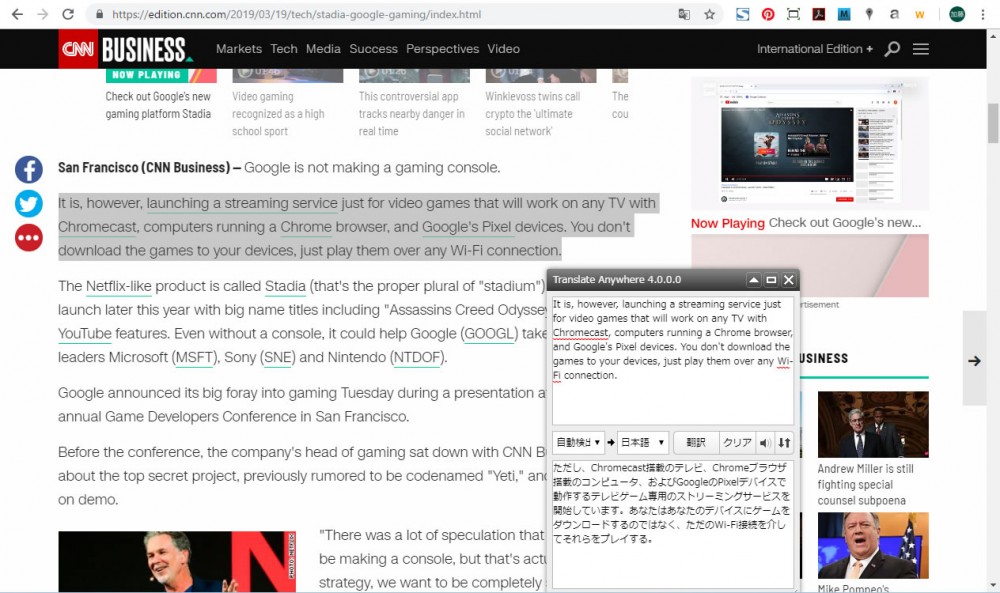Viewport: 1000px width, 593px height.
Task: Open the Netflix-like link
Action: pyautogui.click(x=119, y=286)
